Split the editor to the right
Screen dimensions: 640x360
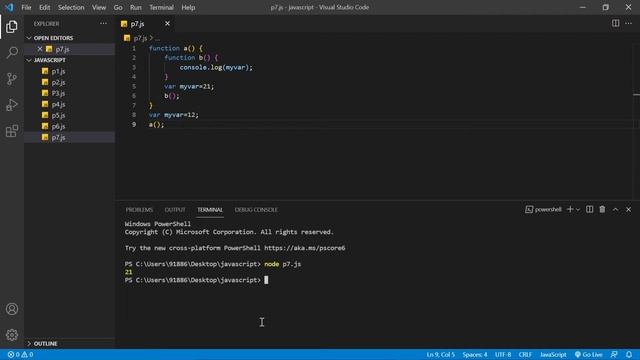pos(616,23)
